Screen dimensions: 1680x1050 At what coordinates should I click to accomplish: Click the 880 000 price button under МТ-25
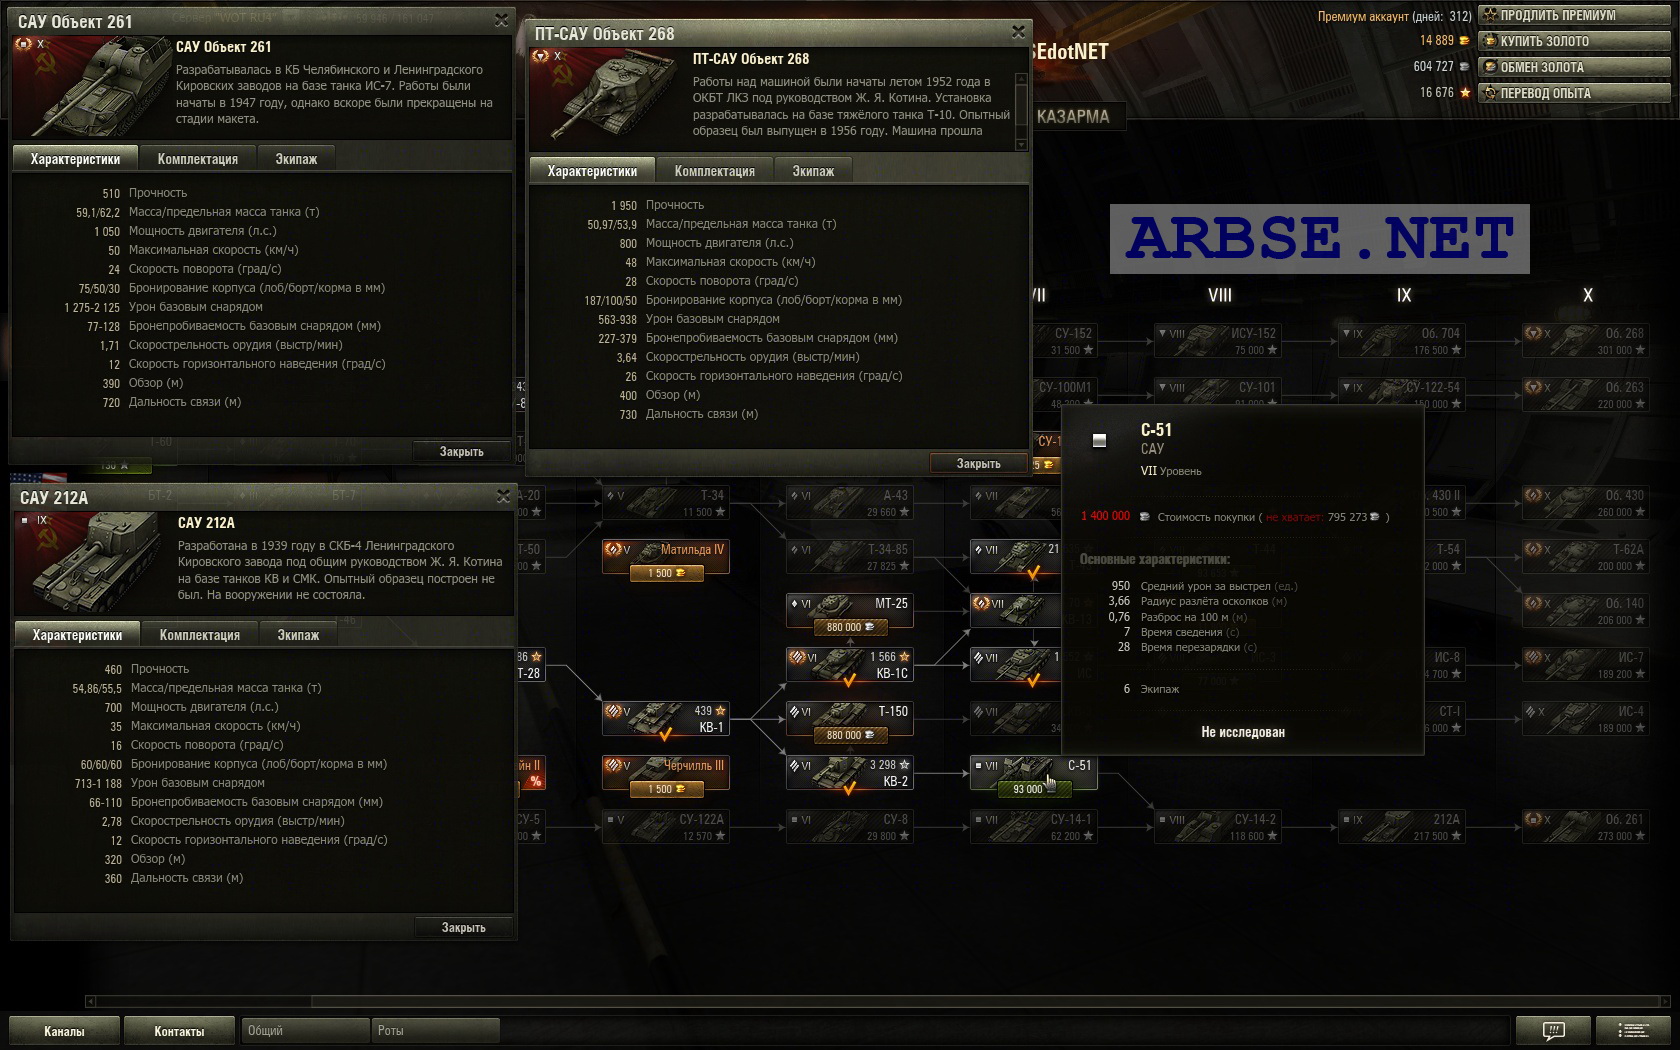850,627
